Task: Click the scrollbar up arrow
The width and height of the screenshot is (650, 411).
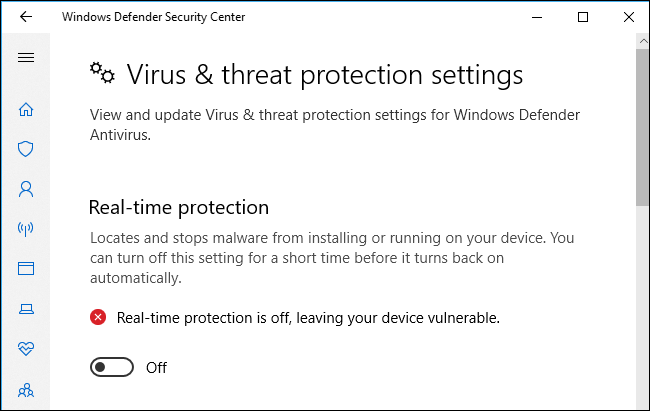Action: pyautogui.click(x=643, y=41)
